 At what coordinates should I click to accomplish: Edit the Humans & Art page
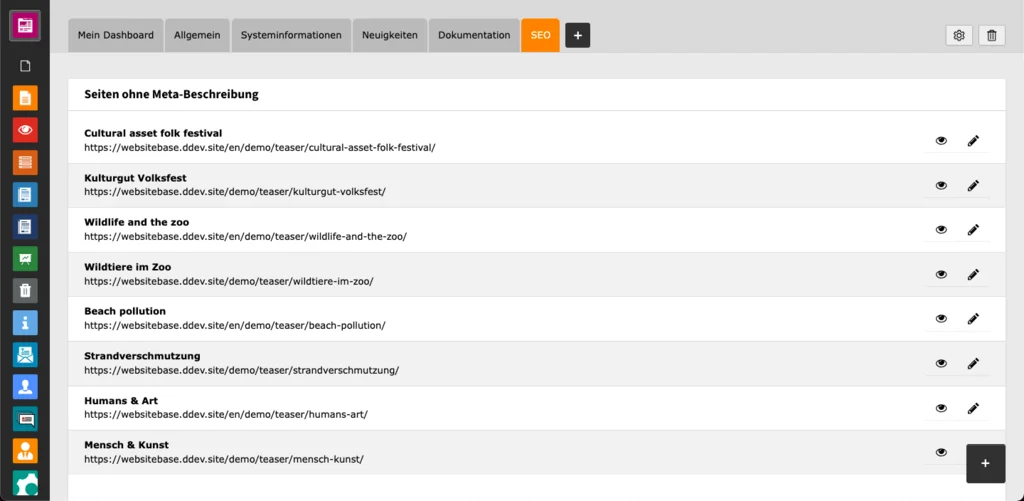[x=973, y=408]
